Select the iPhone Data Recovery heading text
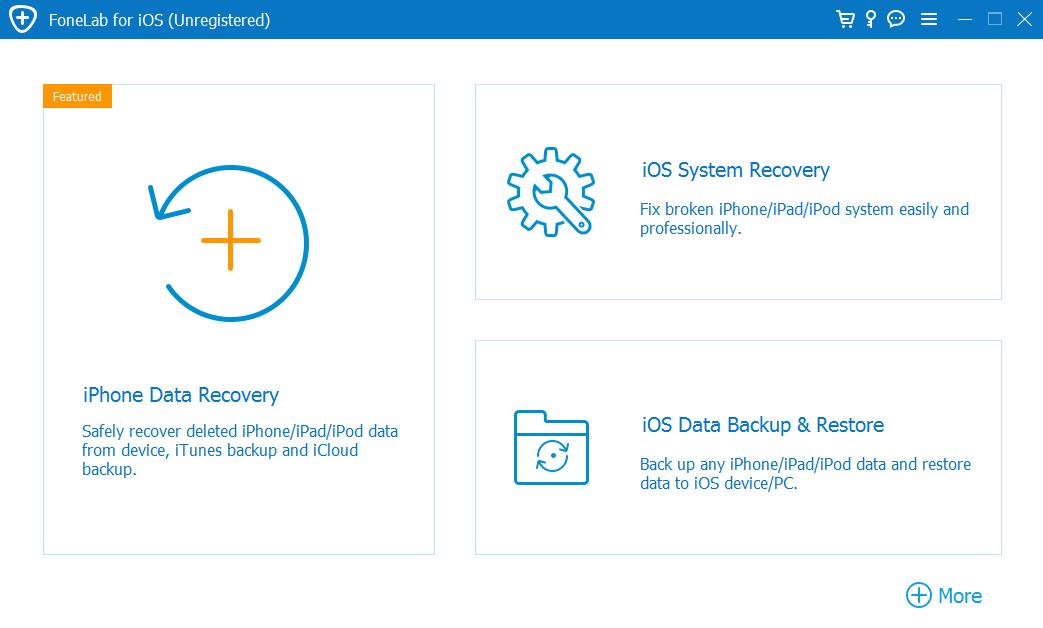Viewport: 1043px width, 628px height. (180, 395)
